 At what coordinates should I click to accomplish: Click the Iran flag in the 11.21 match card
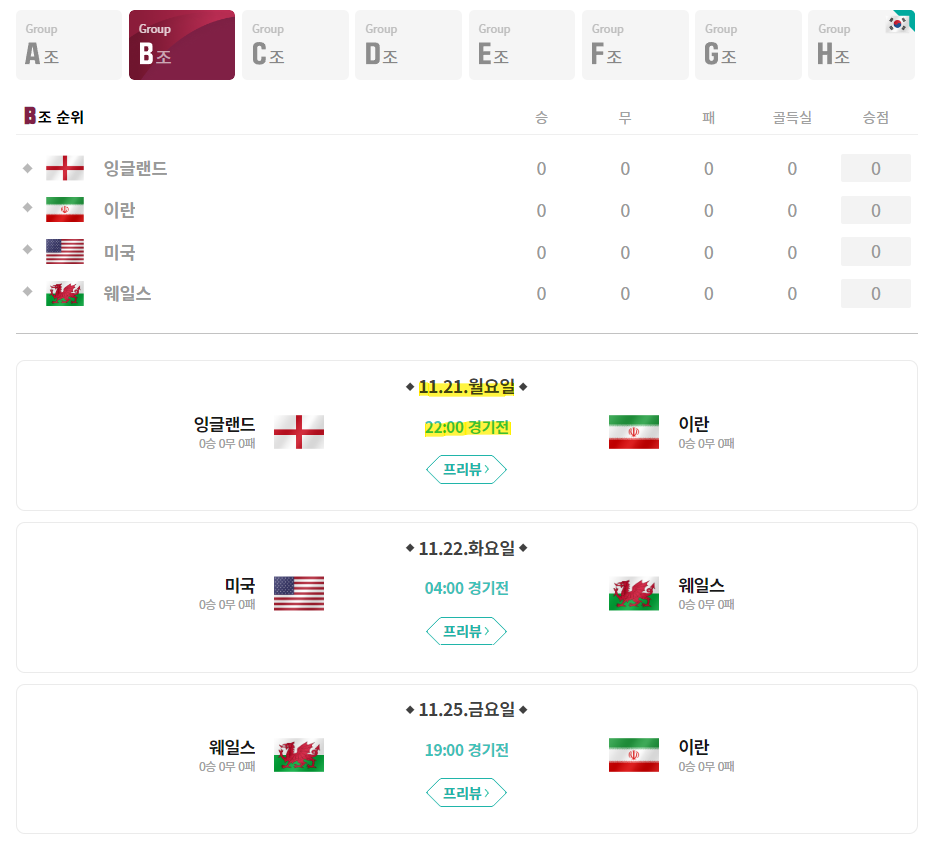(632, 432)
